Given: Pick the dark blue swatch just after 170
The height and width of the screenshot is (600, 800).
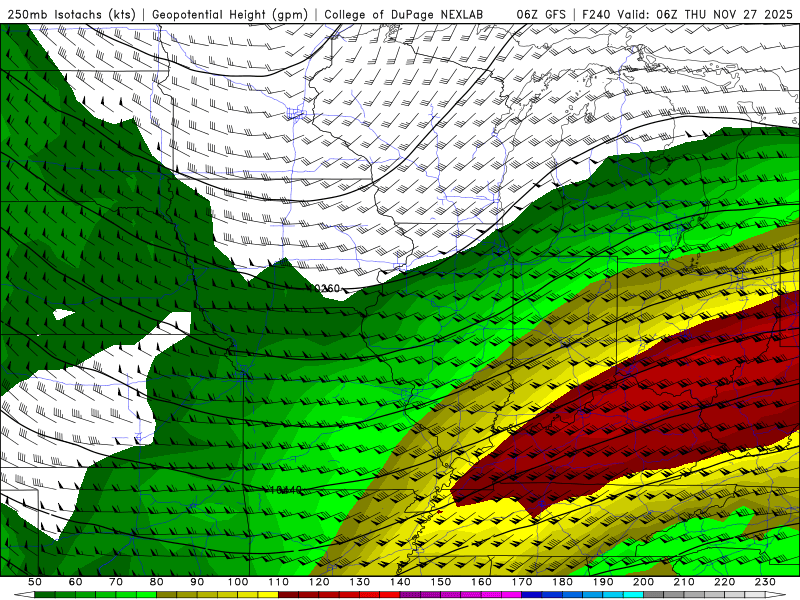Looking at the screenshot, I should click(x=532, y=595).
